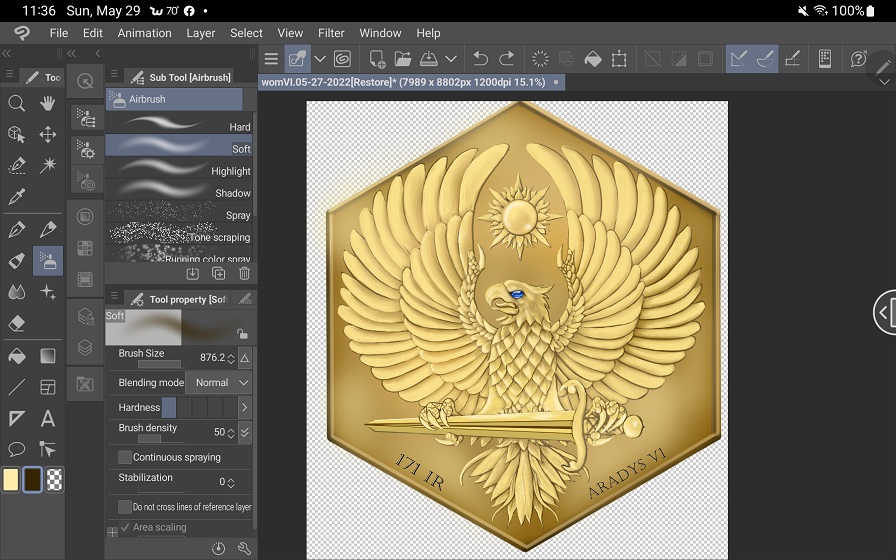Expand the Hardness settings arrow
The height and width of the screenshot is (560, 896).
coord(244,408)
